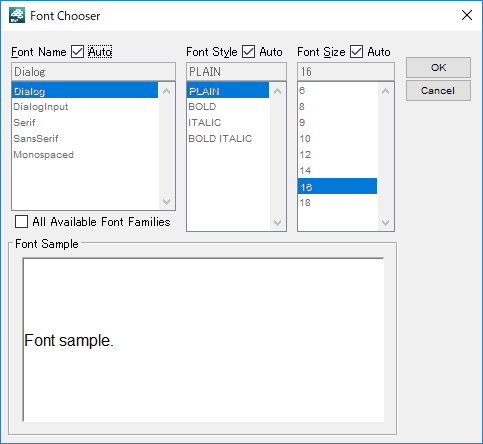The image size is (483, 444).
Task: Click the Cancel button
Action: 438,91
